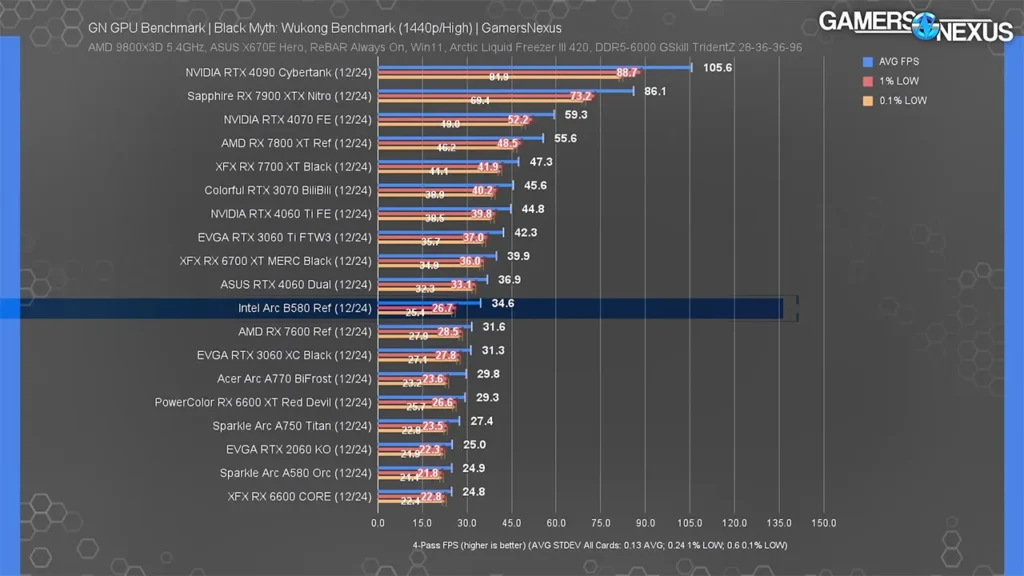
Task: Click the 34.6 value for Arc B580
Action: pos(503,303)
